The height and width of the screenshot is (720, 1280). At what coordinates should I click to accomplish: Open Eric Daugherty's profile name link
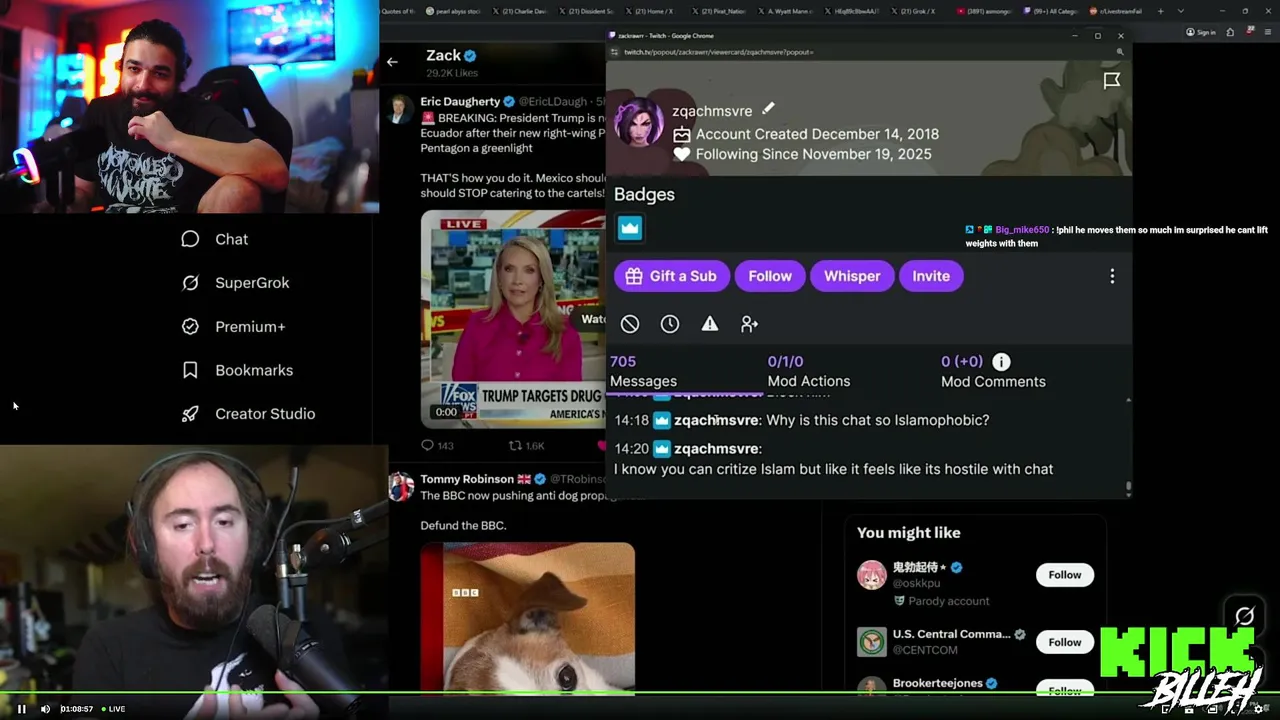tap(460, 101)
